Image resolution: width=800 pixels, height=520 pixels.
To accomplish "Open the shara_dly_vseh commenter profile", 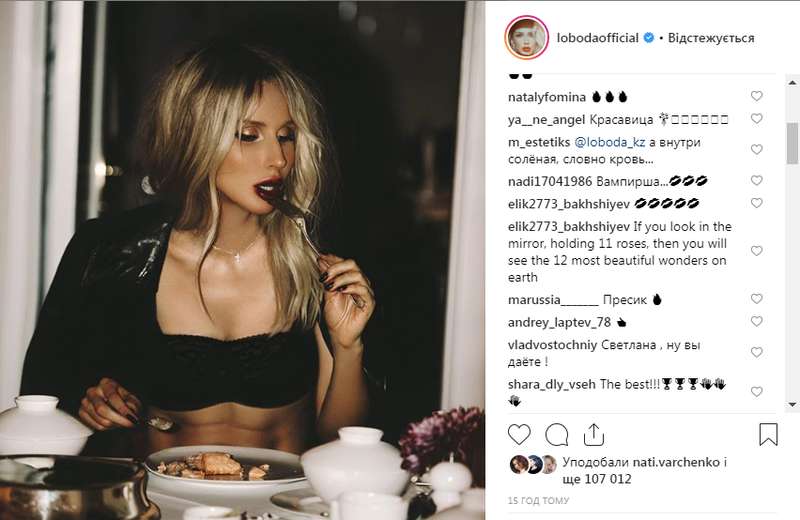I will 552,384.
